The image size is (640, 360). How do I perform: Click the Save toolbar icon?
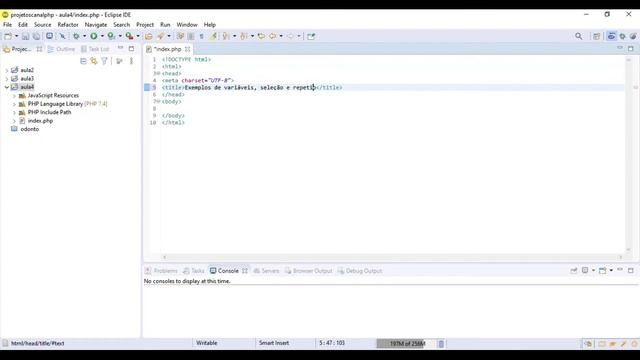25,36
